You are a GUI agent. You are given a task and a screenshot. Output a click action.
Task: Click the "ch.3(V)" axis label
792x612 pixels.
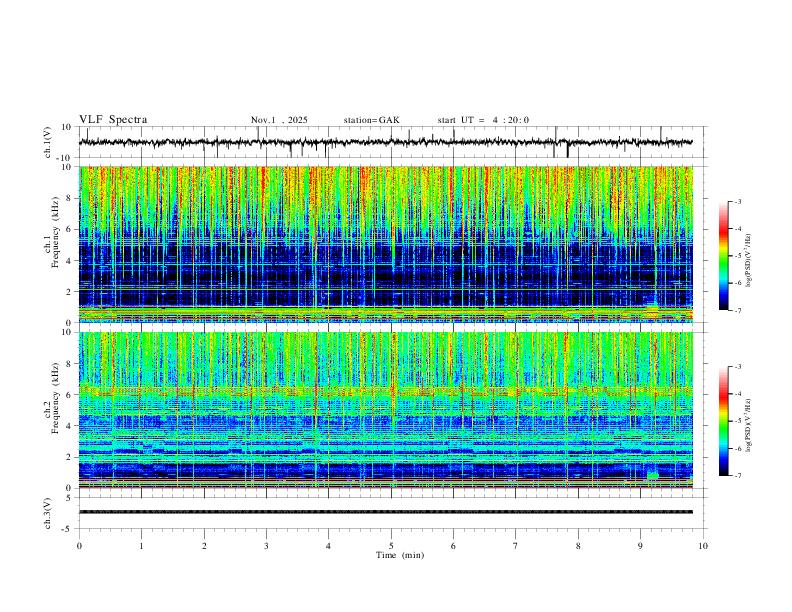[x=48, y=514]
